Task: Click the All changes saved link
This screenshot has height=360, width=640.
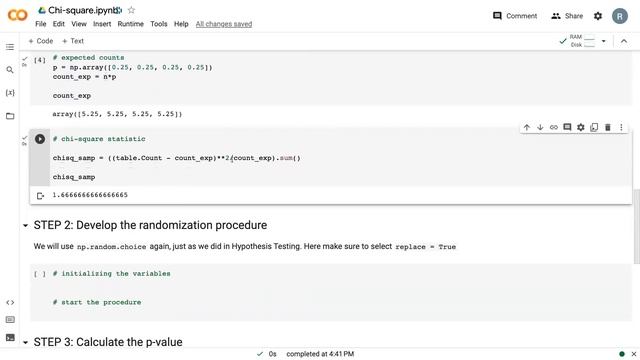Action: click(224, 24)
